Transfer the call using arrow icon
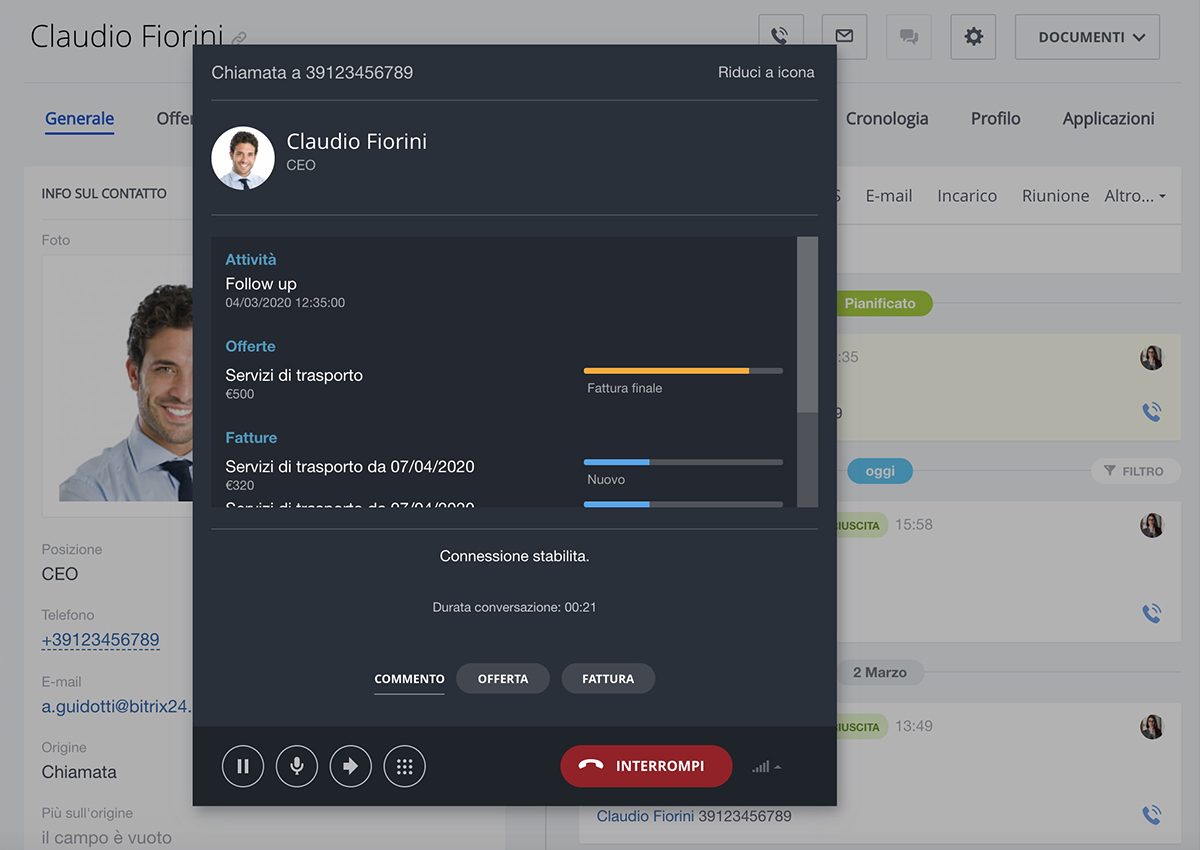Screen dimensions: 1200x850 coord(351,767)
